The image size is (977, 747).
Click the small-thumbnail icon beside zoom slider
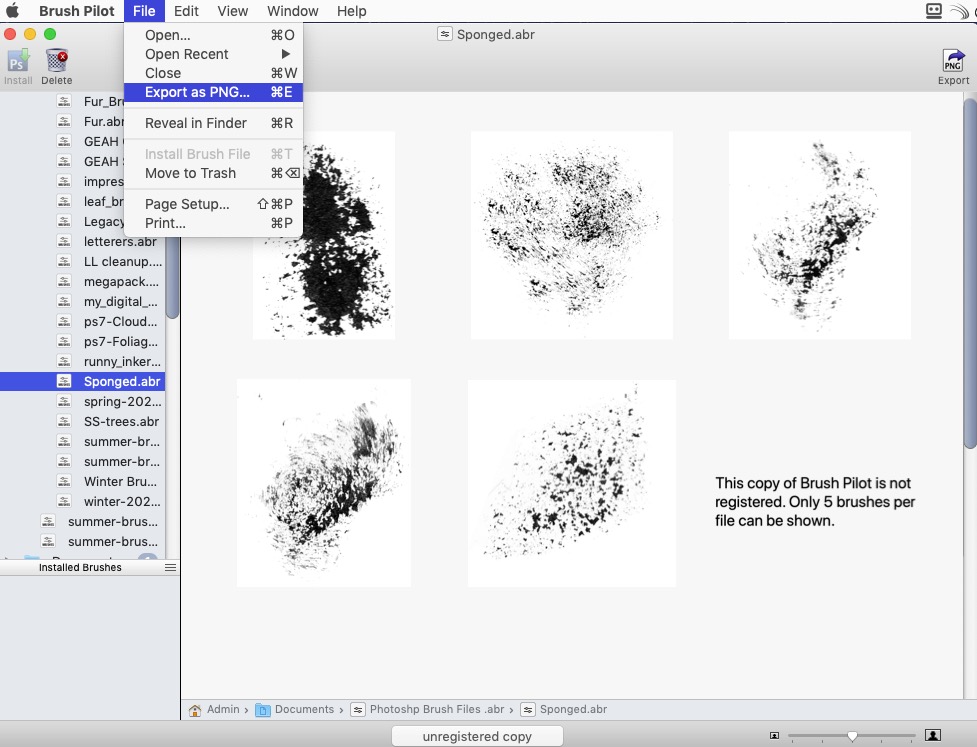tap(774, 736)
